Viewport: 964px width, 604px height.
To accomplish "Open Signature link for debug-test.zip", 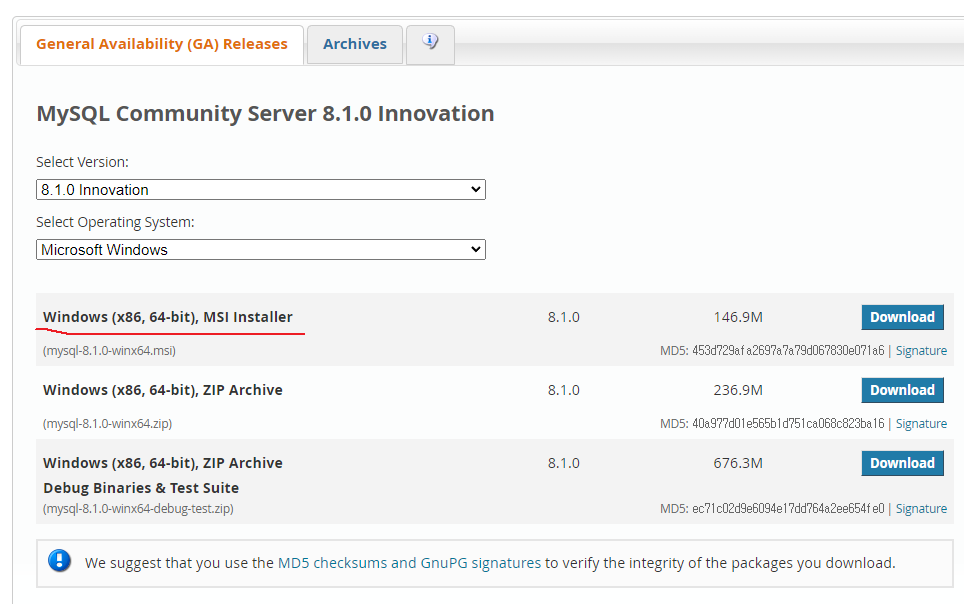I will point(921,509).
